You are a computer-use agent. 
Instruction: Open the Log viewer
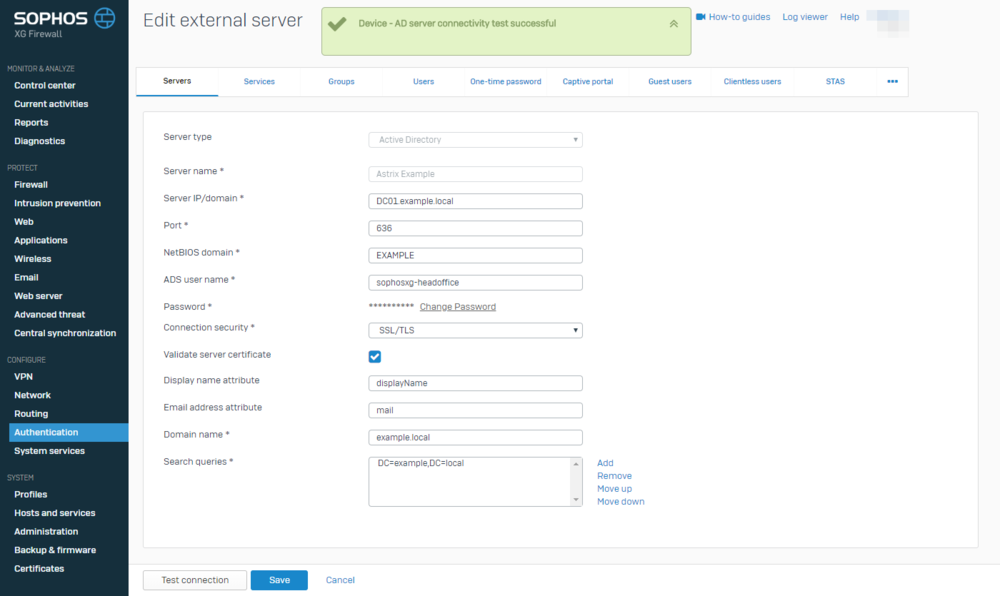pos(805,16)
